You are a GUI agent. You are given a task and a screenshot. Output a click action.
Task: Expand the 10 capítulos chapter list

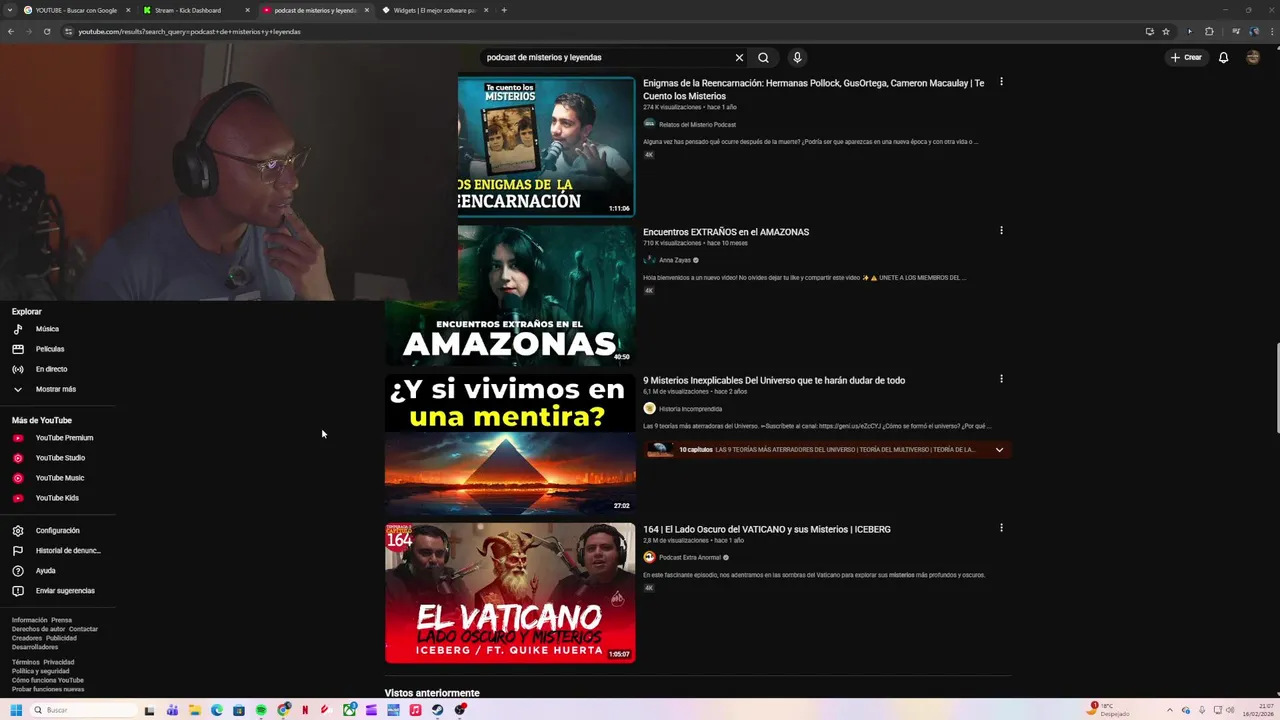pos(999,450)
